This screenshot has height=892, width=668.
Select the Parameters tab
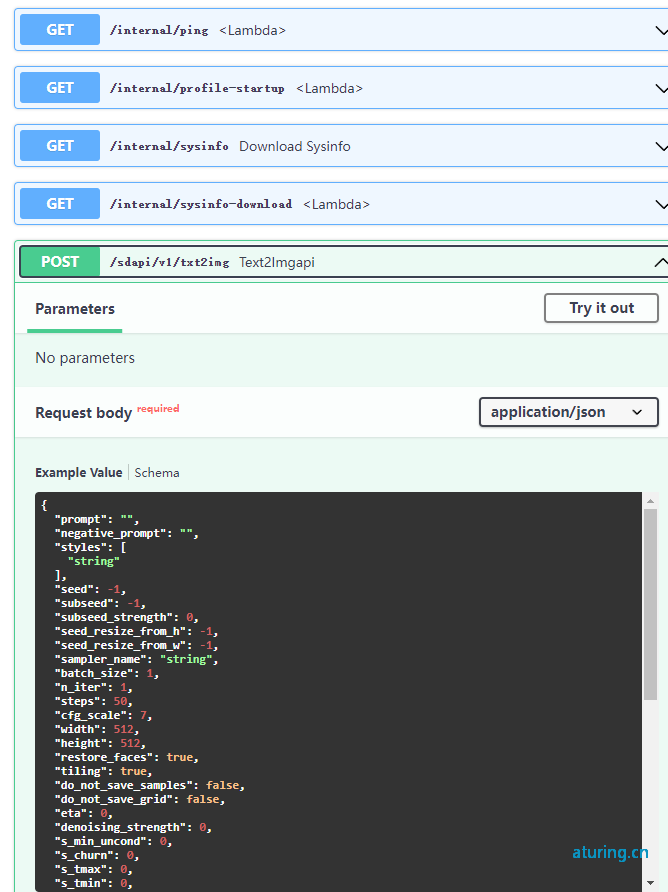pos(75,309)
